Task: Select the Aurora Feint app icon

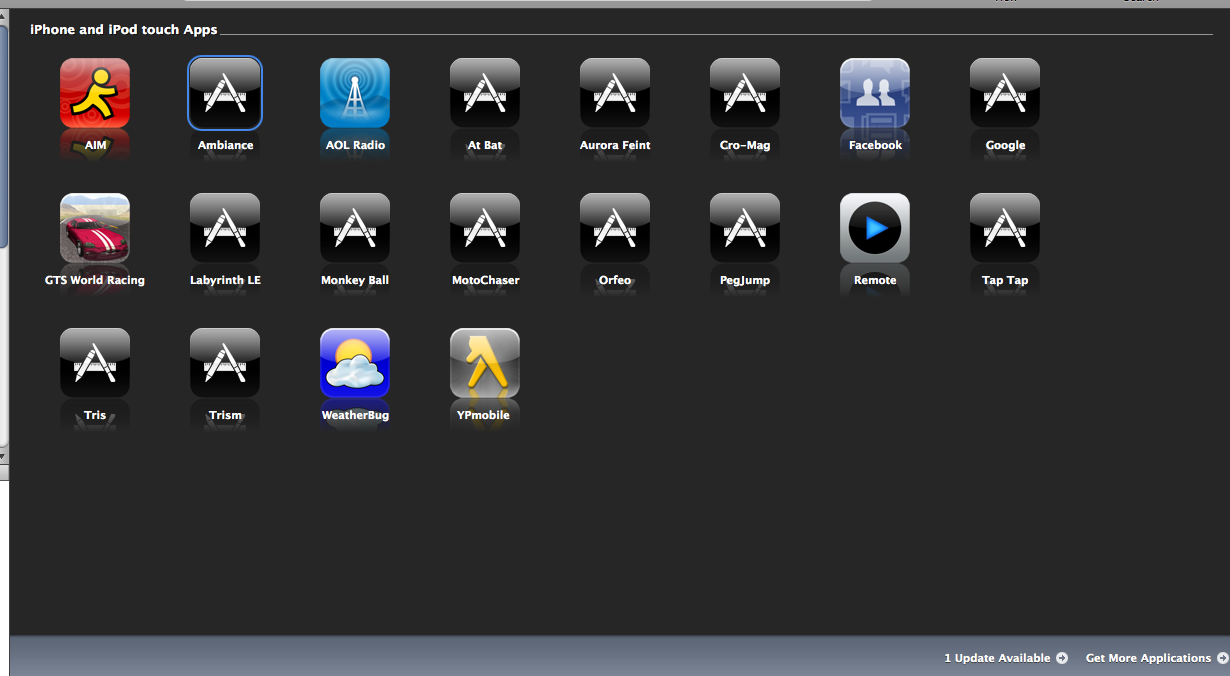Action: 615,93
